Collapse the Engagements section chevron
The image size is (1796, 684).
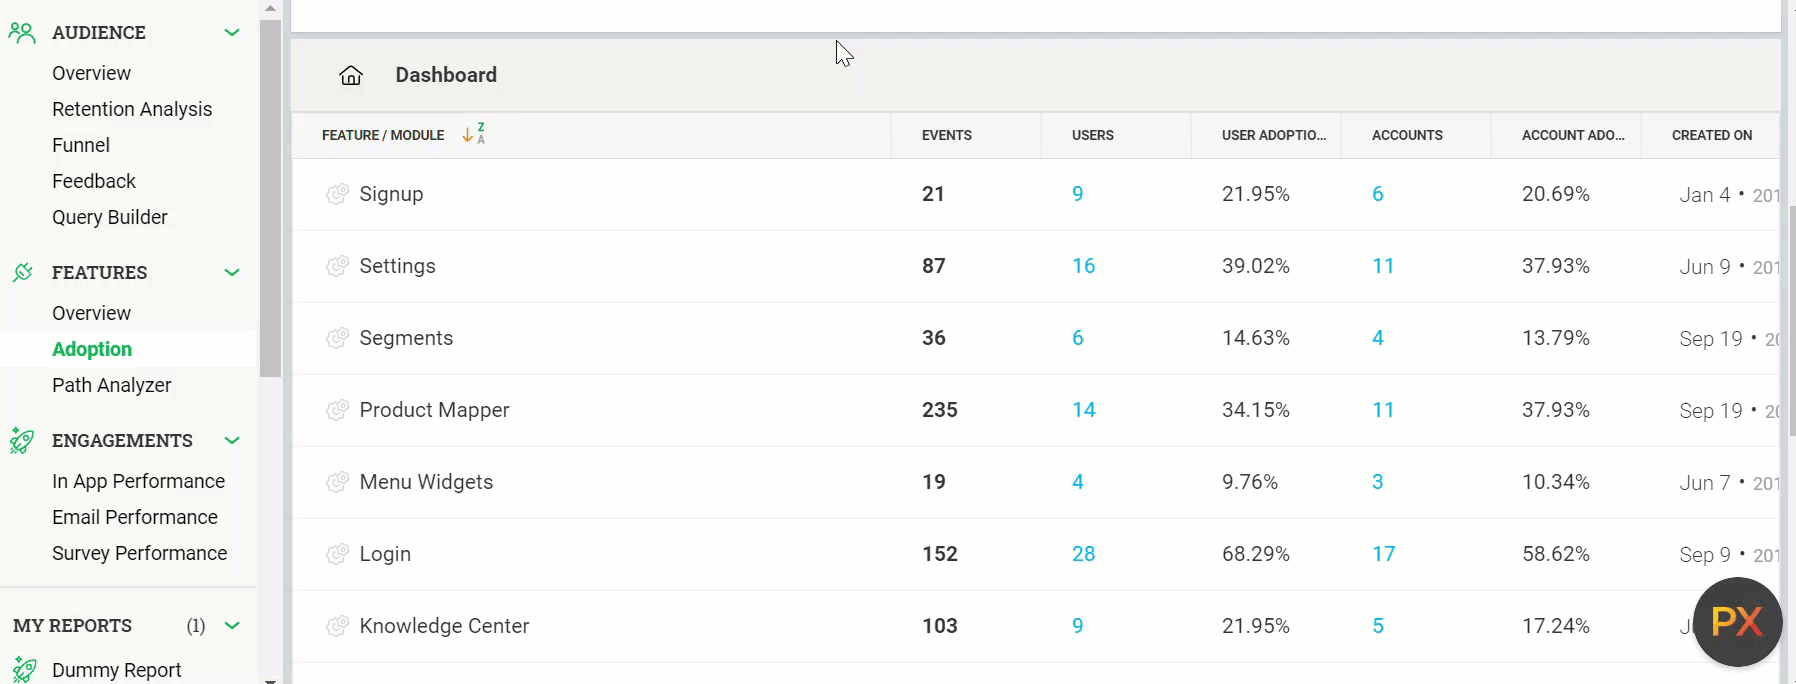pos(232,440)
